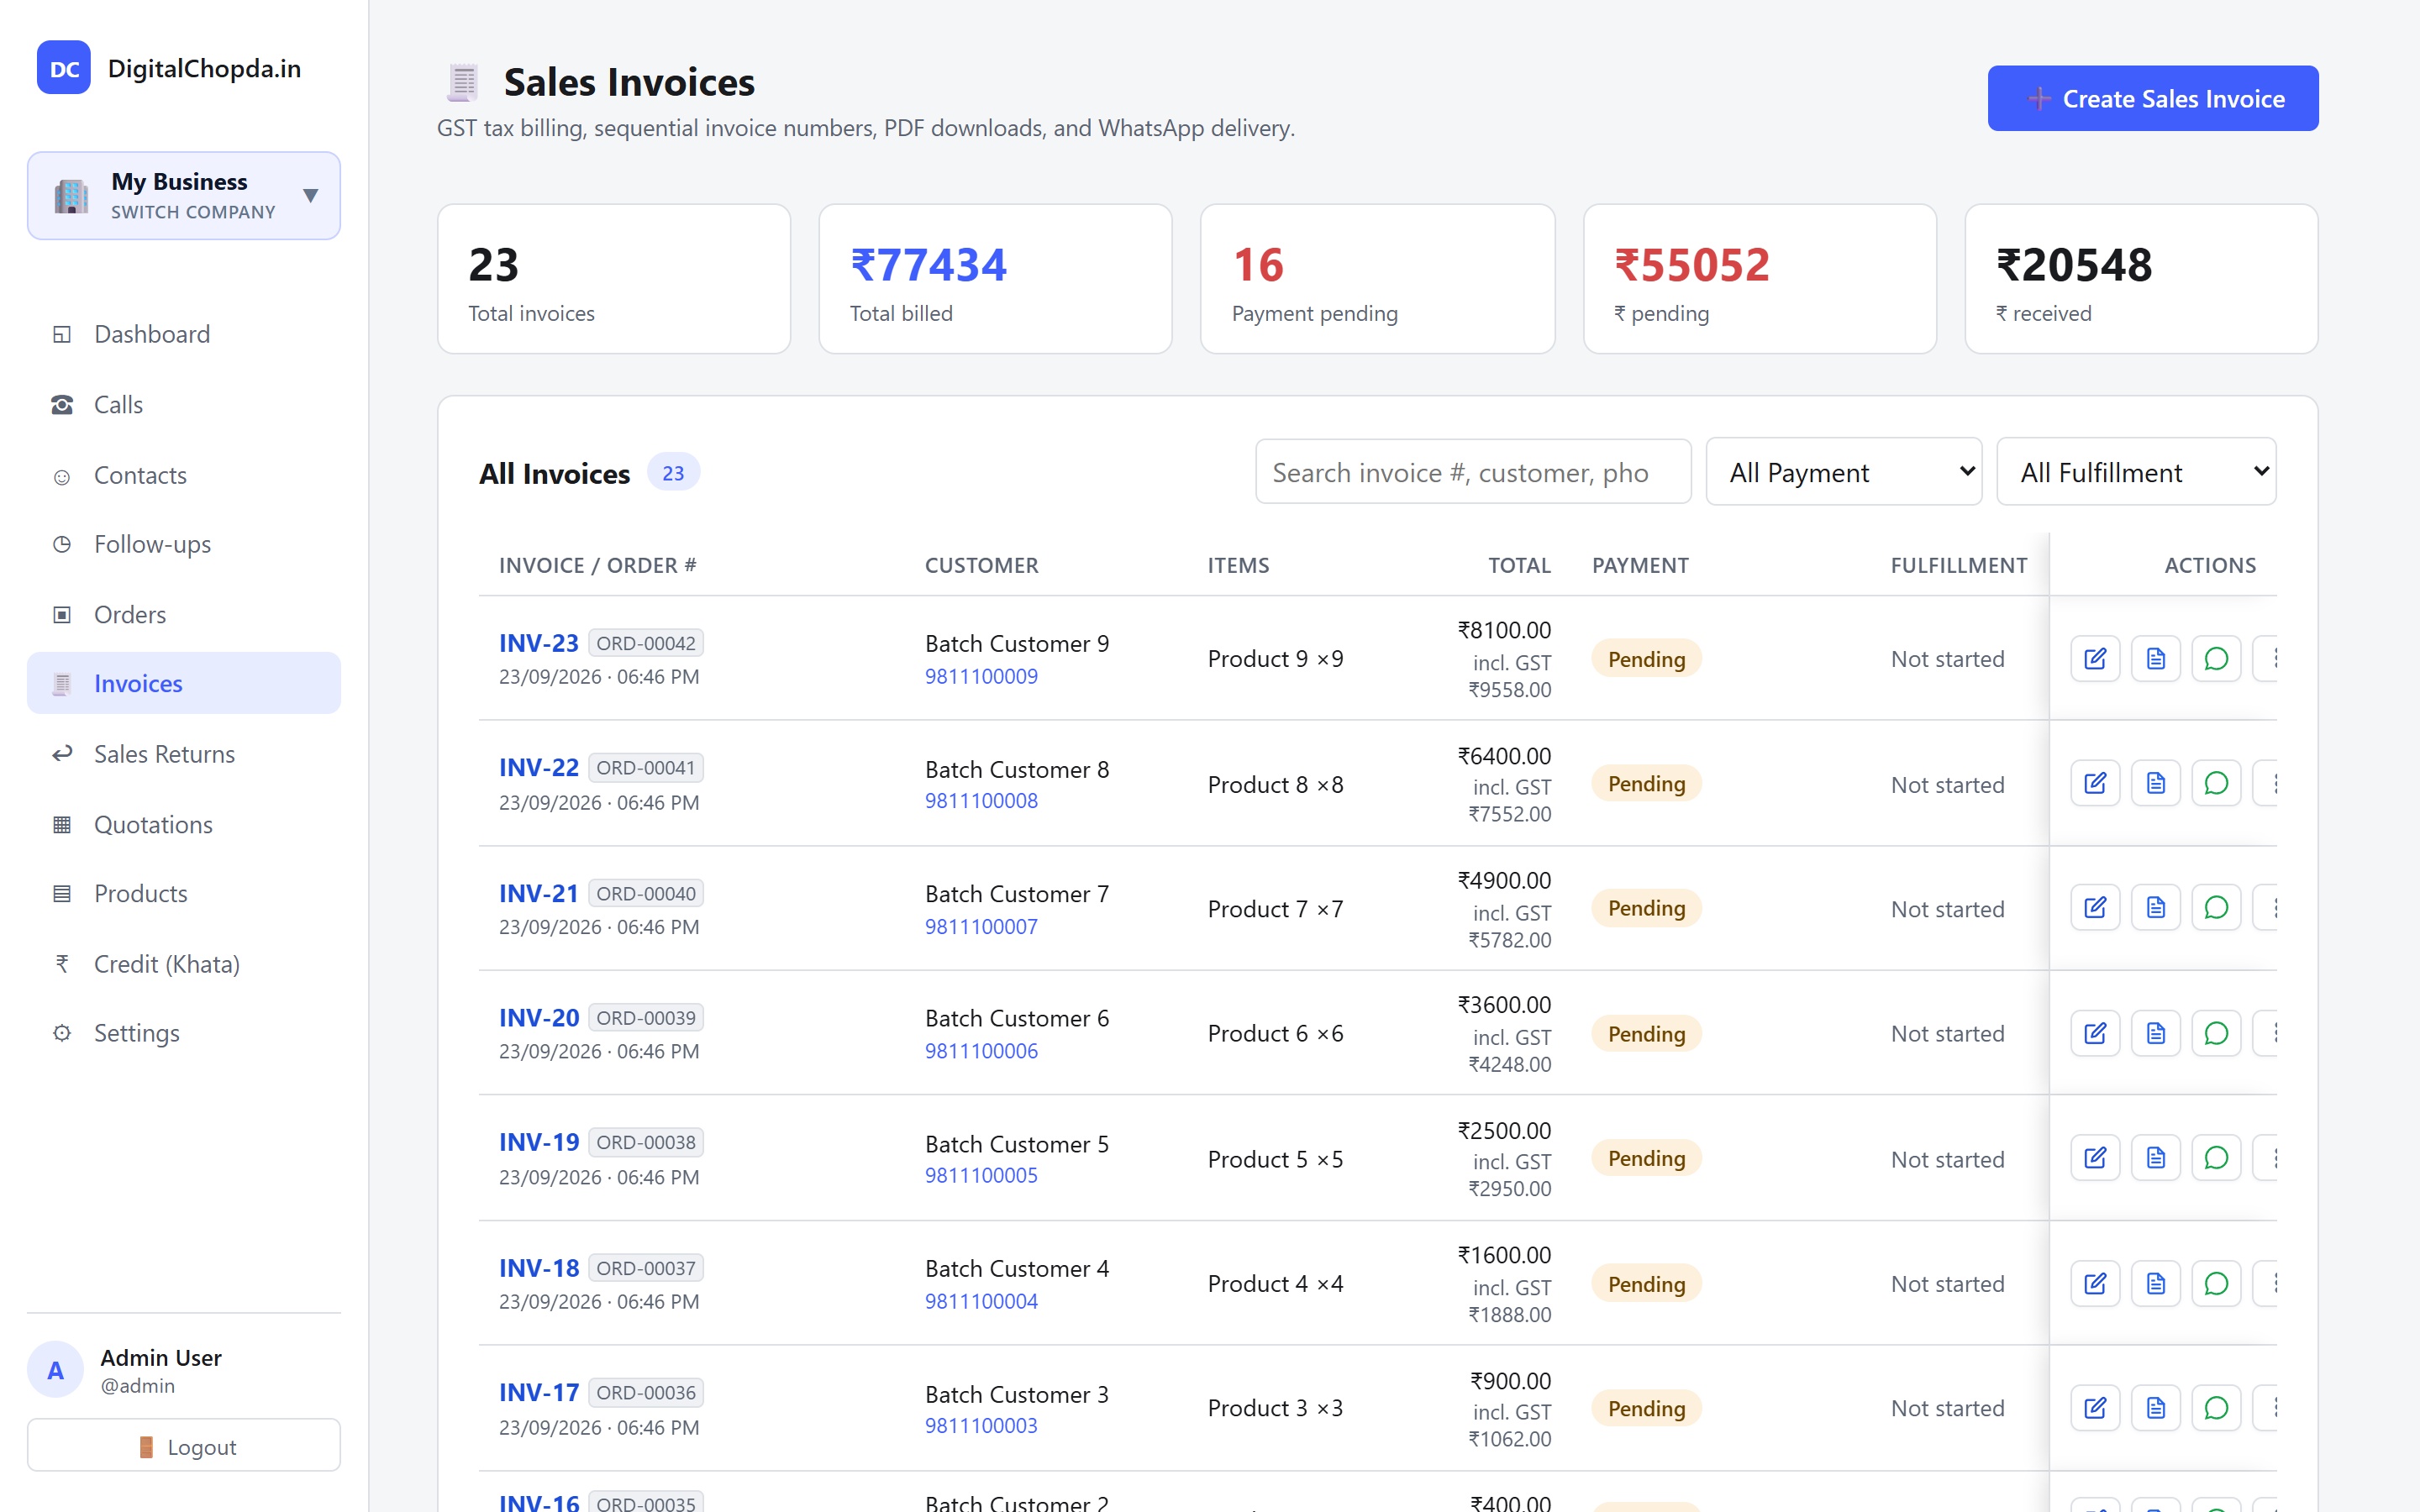Click phone number 9811100008
This screenshot has height=1512, width=2420.
pyautogui.click(x=981, y=801)
